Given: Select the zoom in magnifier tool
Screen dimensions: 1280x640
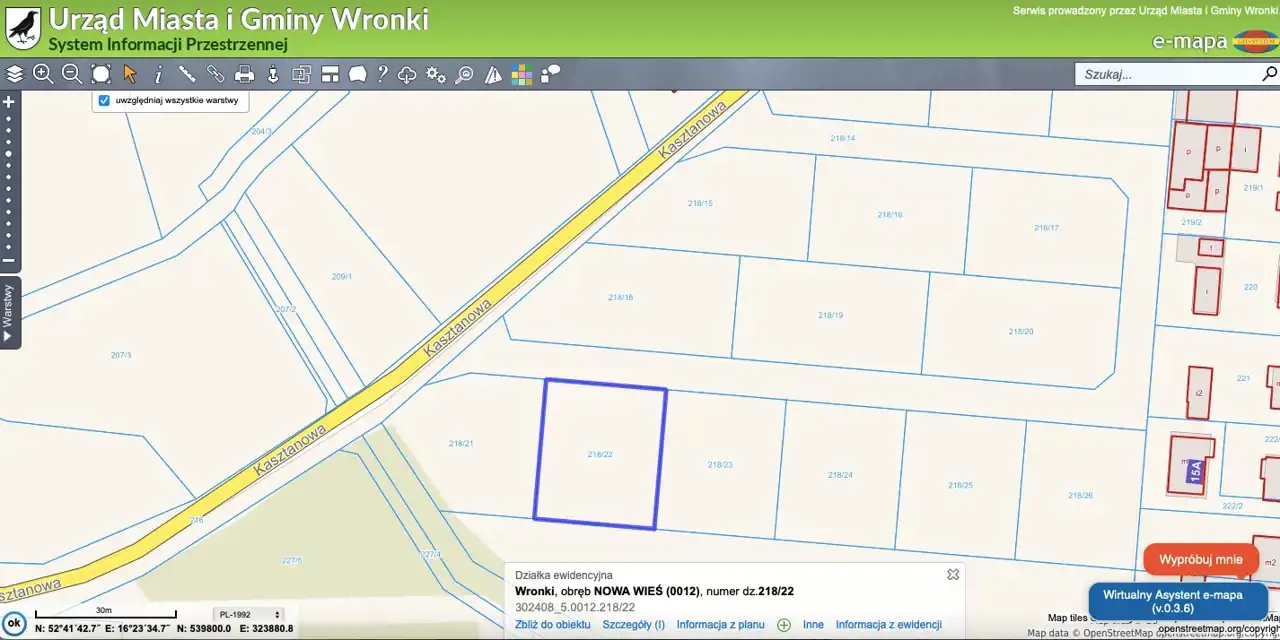Looking at the screenshot, I should 43,74.
